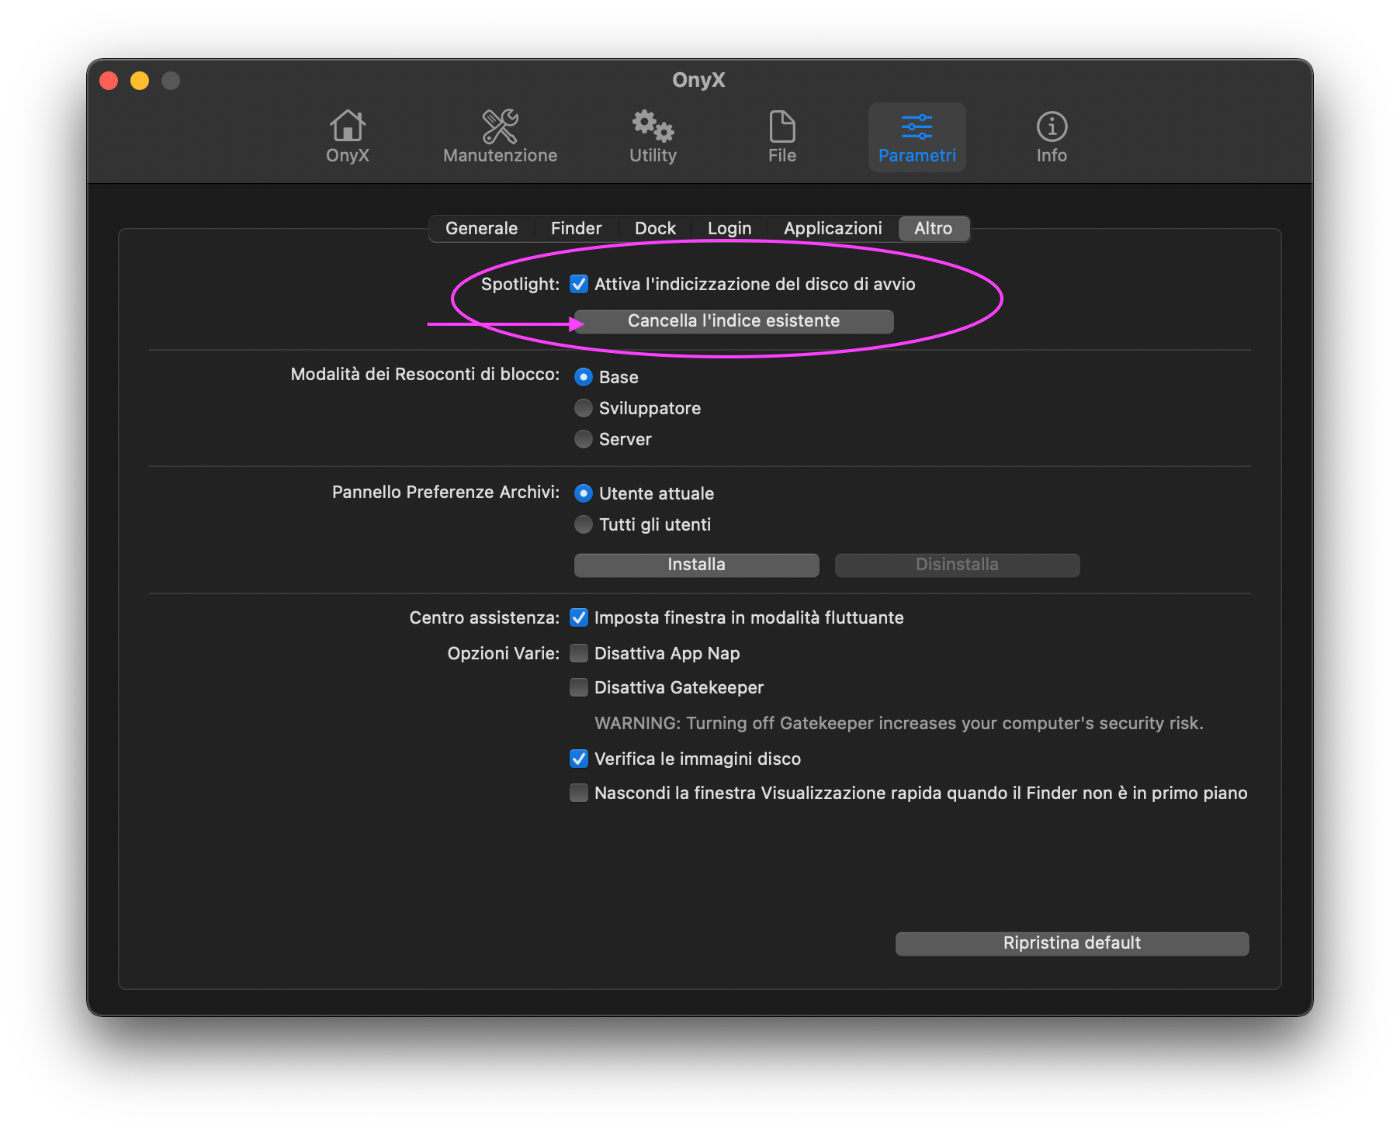Enable Nascondi la finestra Visualizzazione rapida checkbox
The height and width of the screenshot is (1131, 1400).
tap(579, 793)
